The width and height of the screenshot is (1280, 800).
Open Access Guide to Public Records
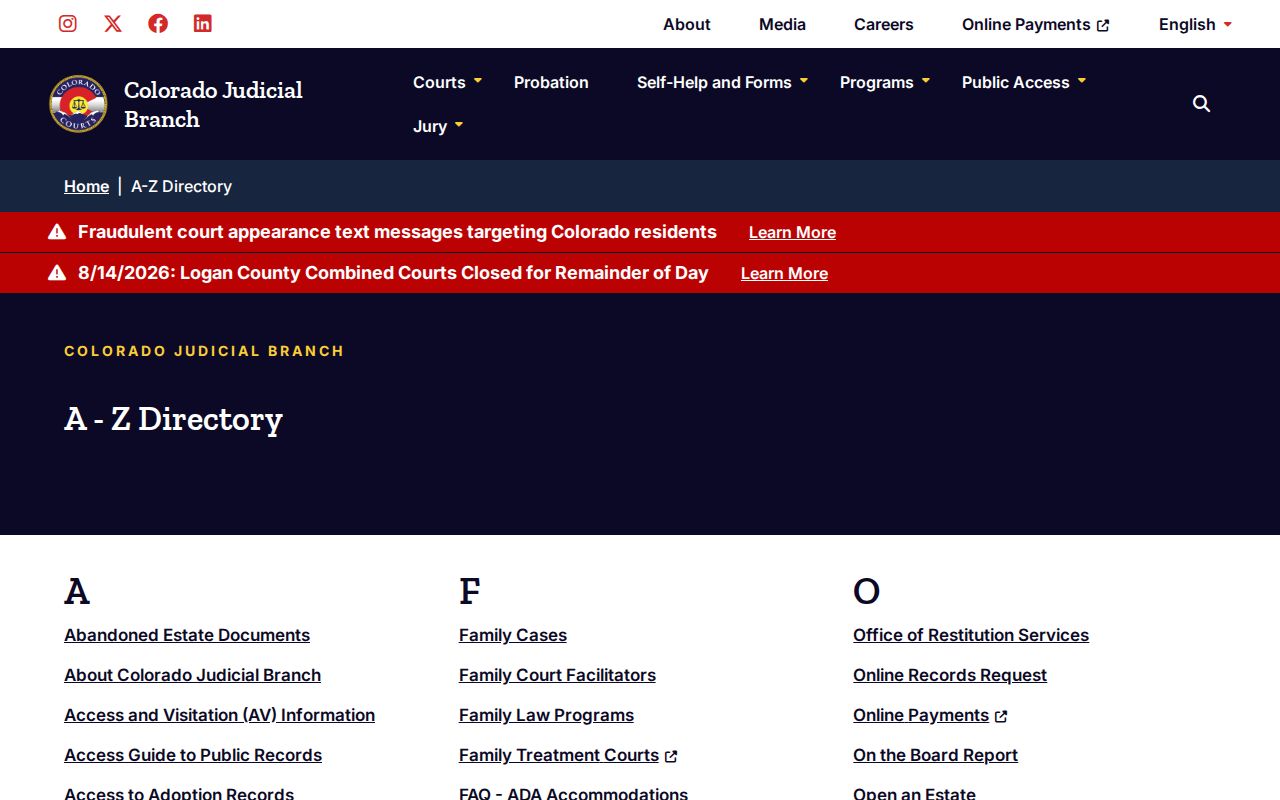193,755
